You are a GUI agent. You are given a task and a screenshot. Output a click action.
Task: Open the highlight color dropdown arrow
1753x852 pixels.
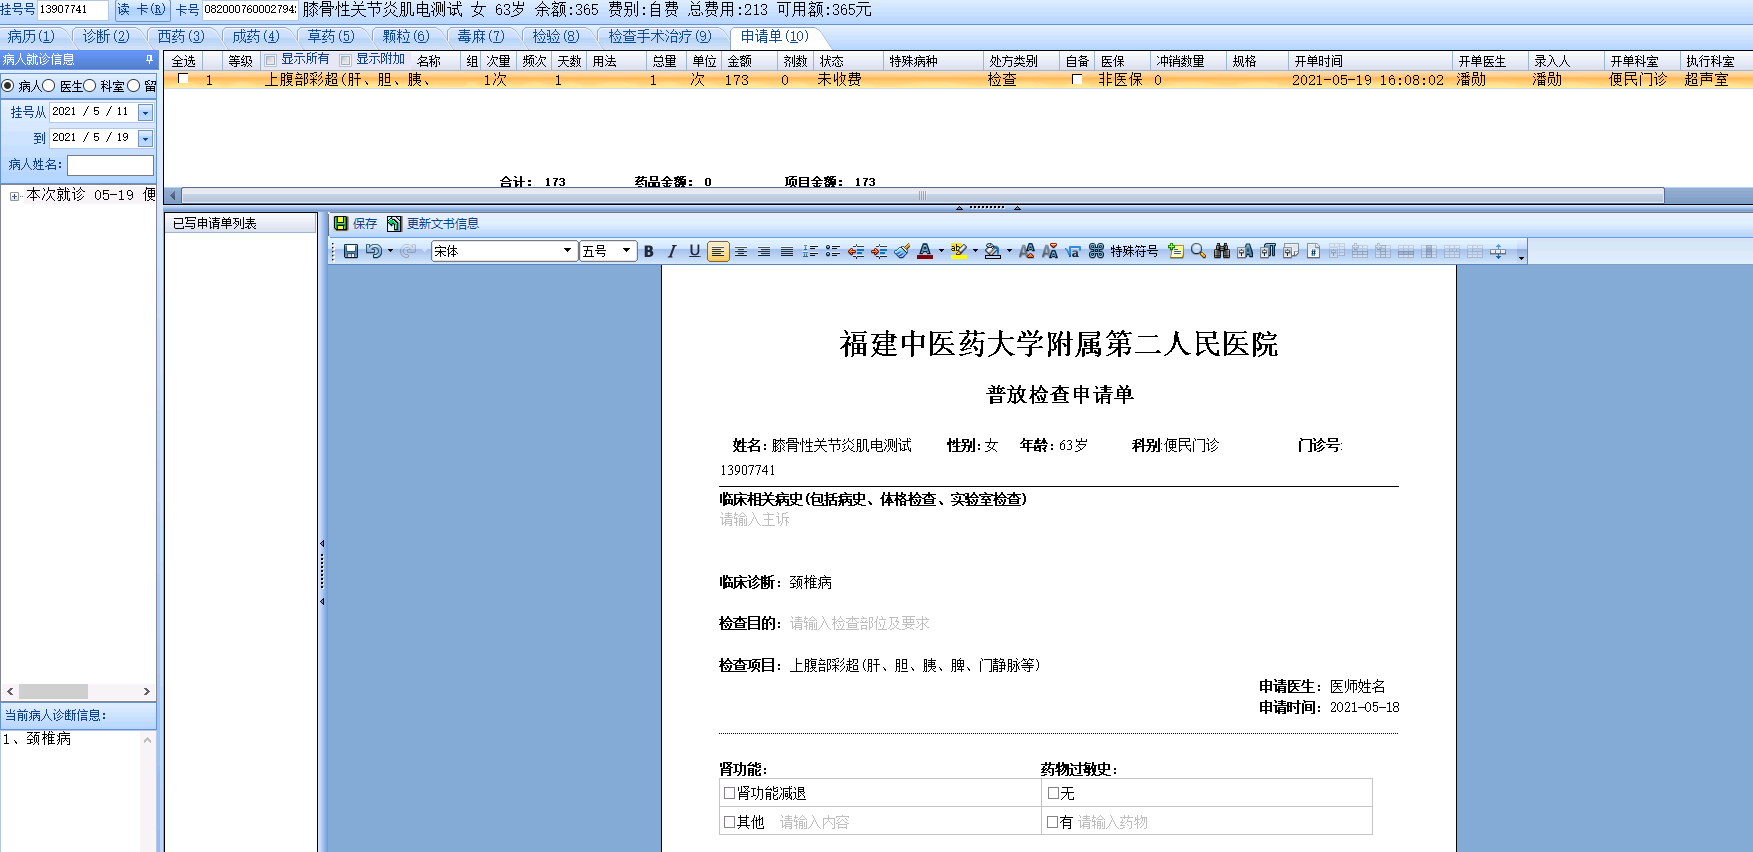pos(975,251)
